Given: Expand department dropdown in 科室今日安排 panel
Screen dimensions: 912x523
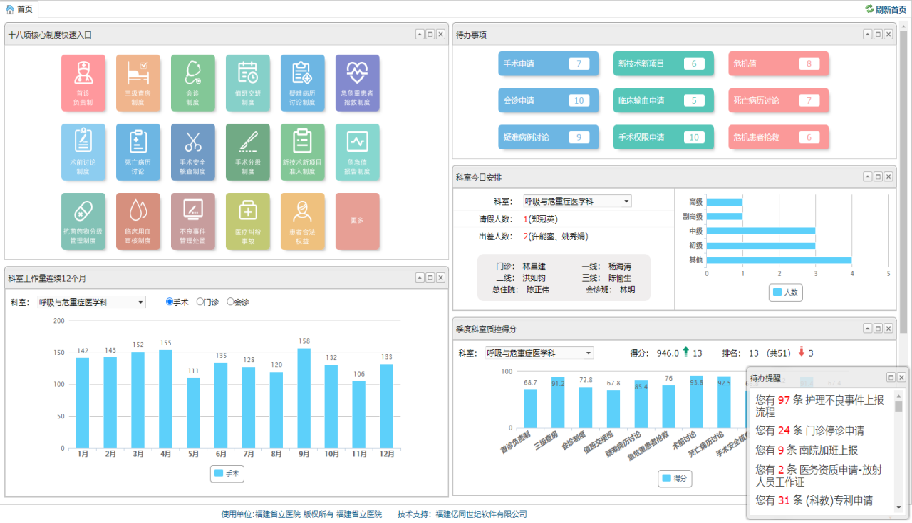Looking at the screenshot, I should (x=572, y=201).
